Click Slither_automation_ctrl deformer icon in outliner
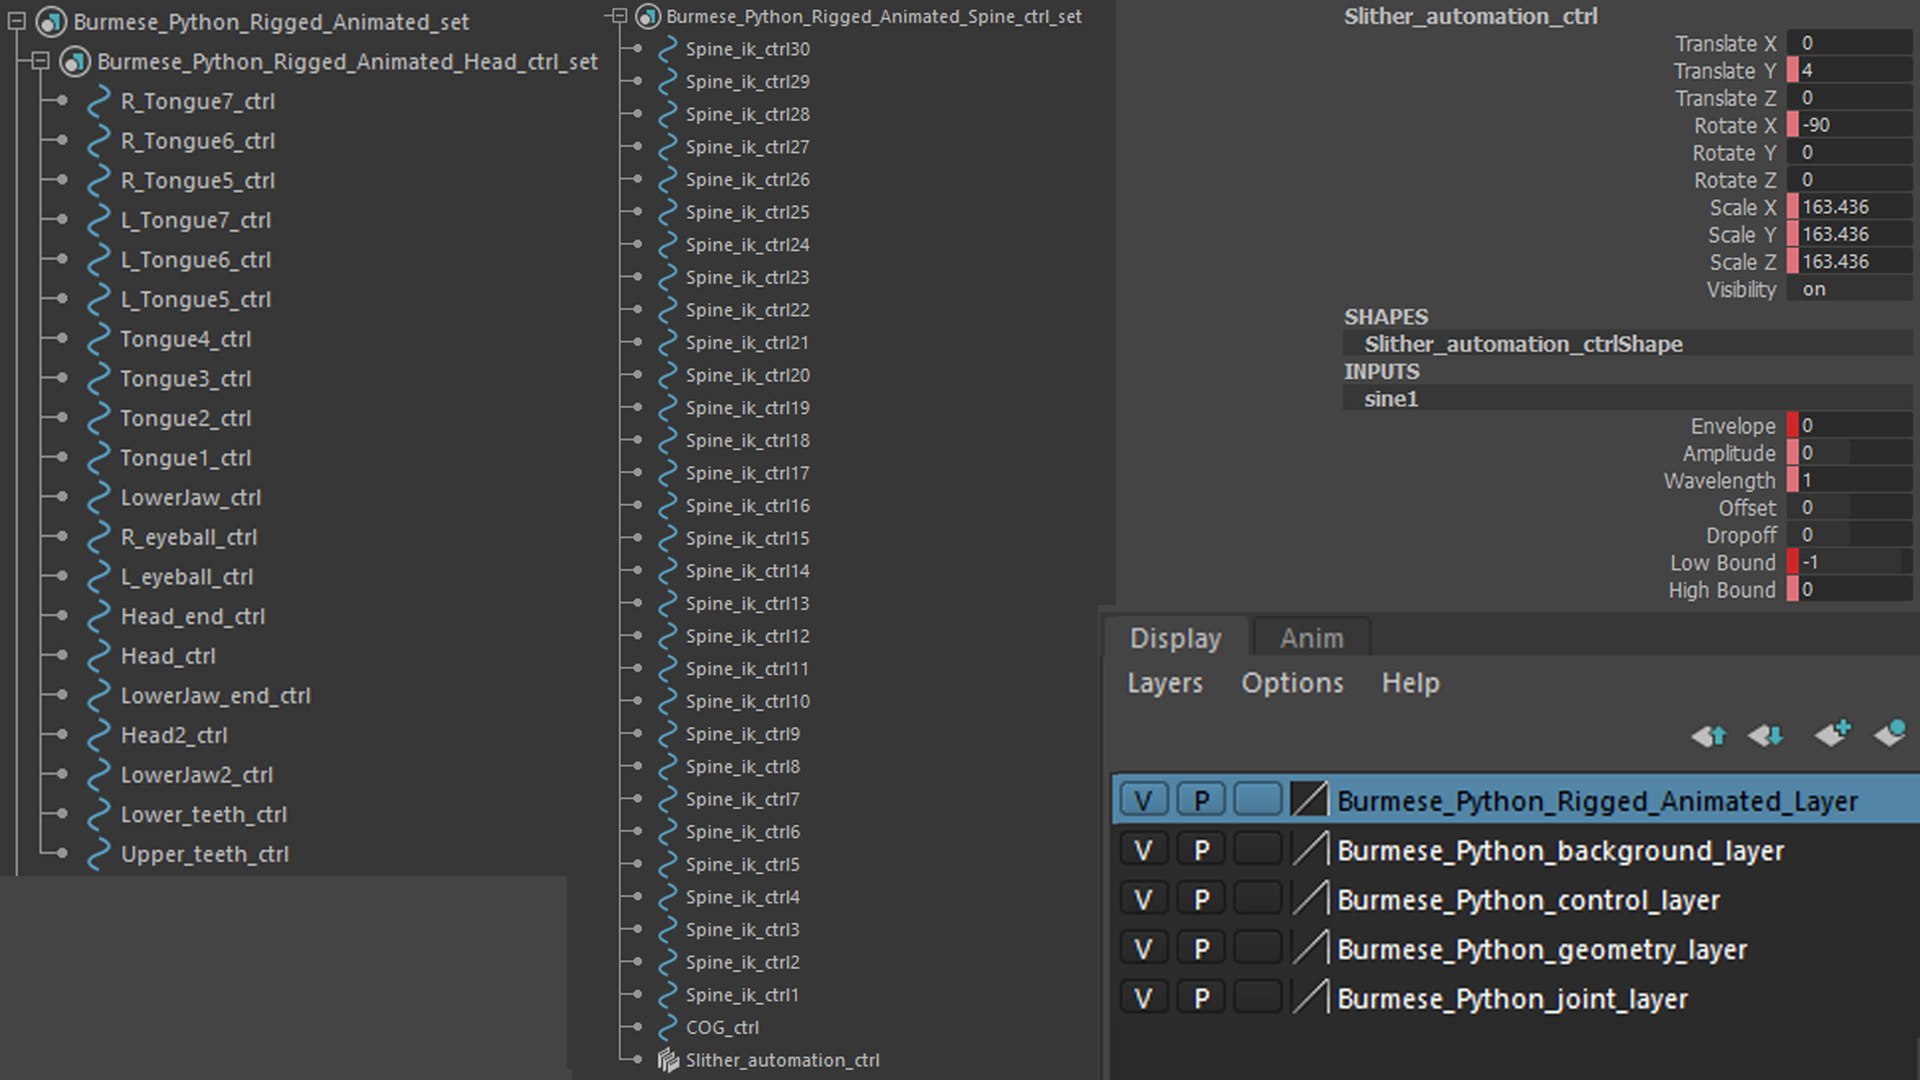This screenshot has width=1920, height=1080. point(668,1060)
